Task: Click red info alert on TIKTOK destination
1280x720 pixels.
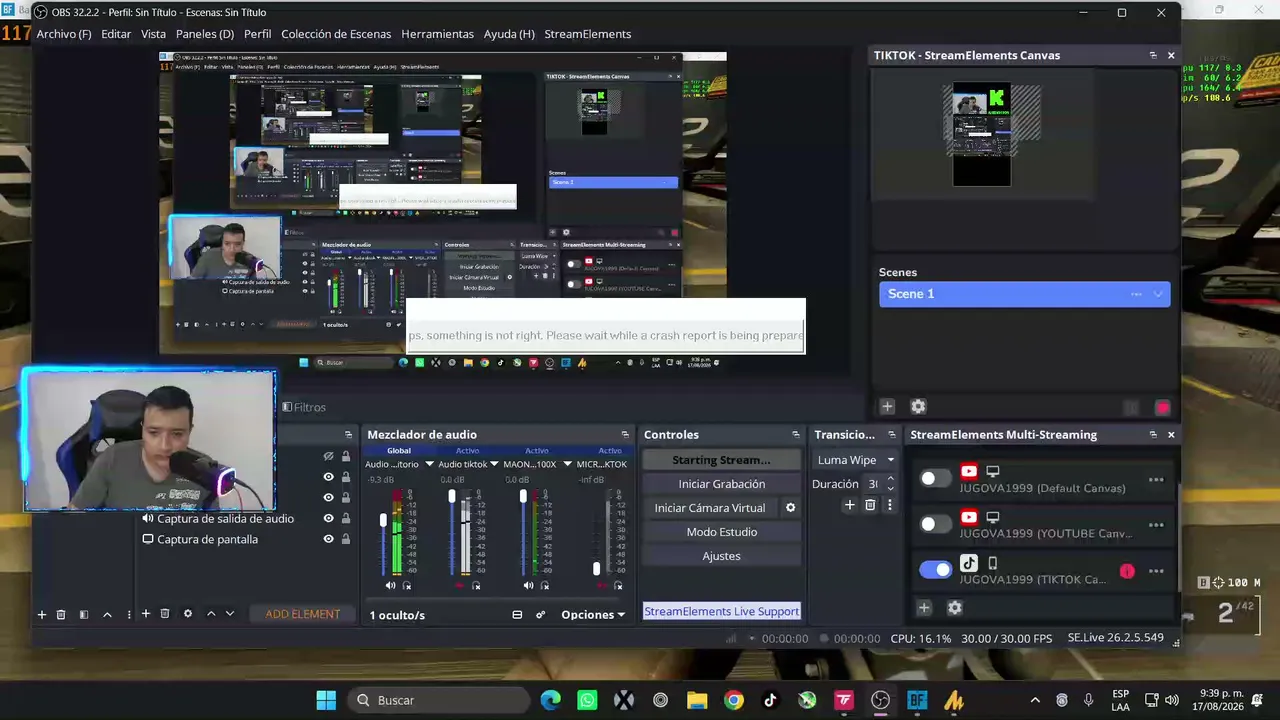Action: [x=1127, y=571]
